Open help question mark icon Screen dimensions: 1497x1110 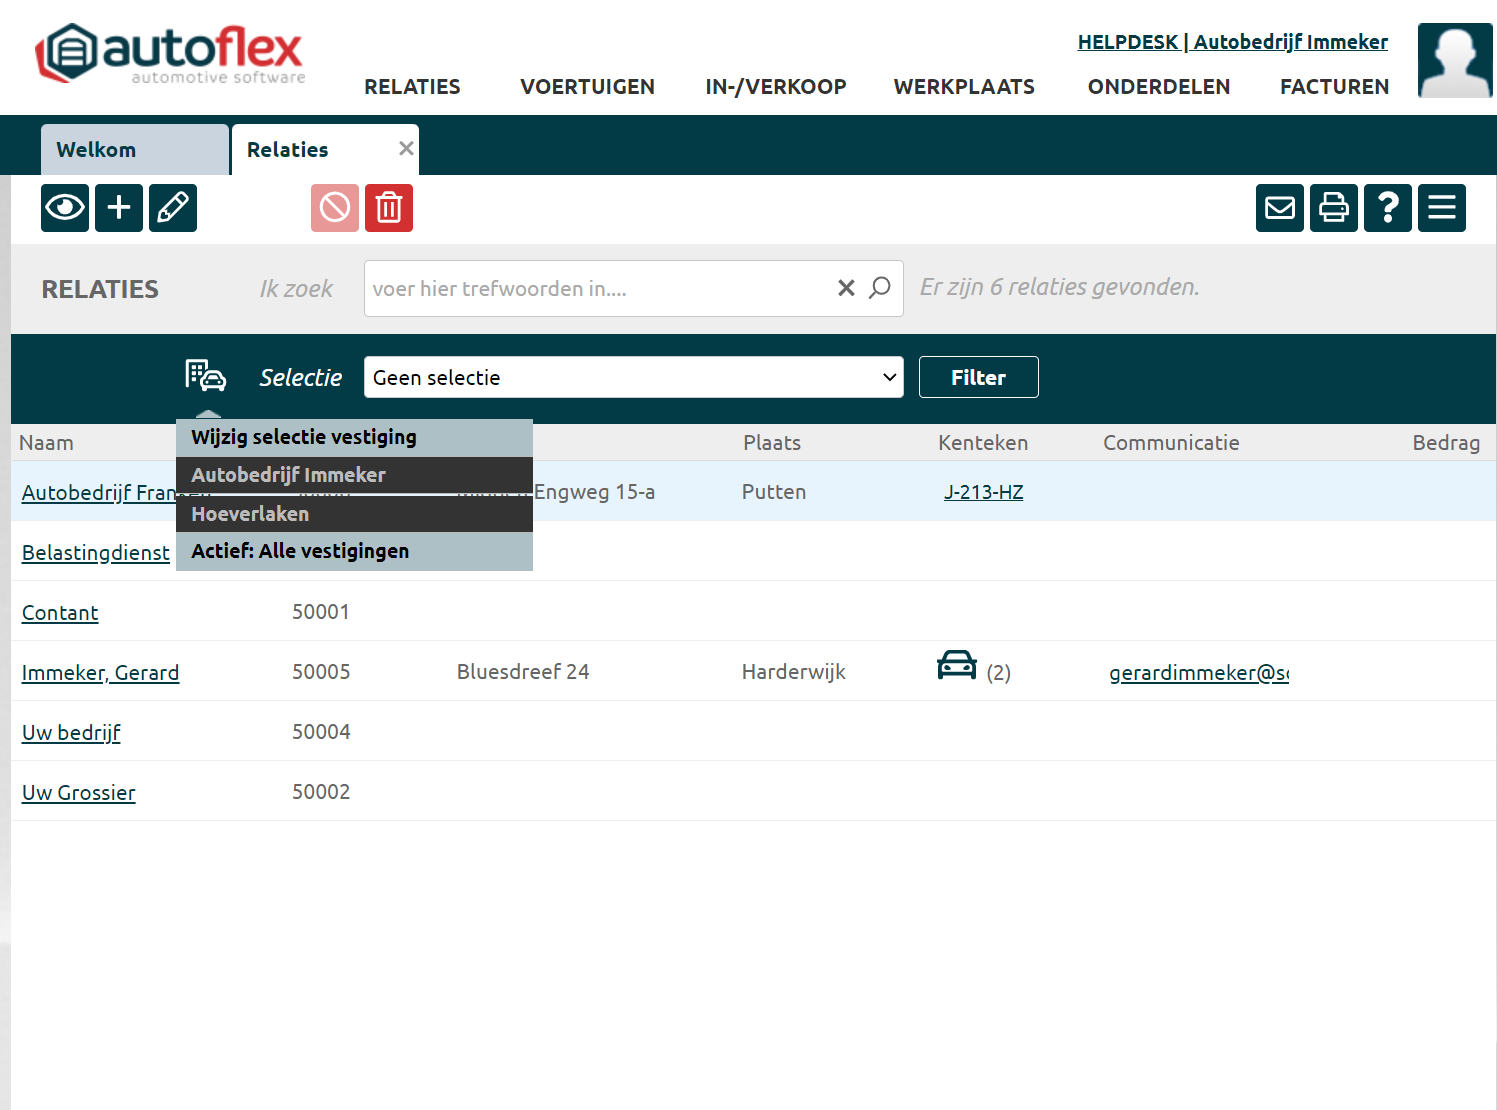pyautogui.click(x=1388, y=208)
